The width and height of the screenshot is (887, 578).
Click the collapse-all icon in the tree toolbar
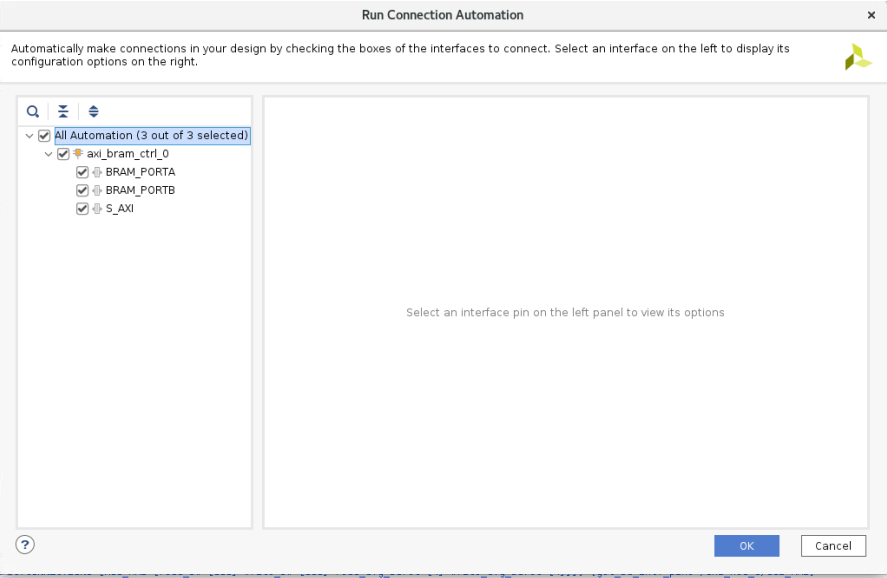(x=63, y=111)
